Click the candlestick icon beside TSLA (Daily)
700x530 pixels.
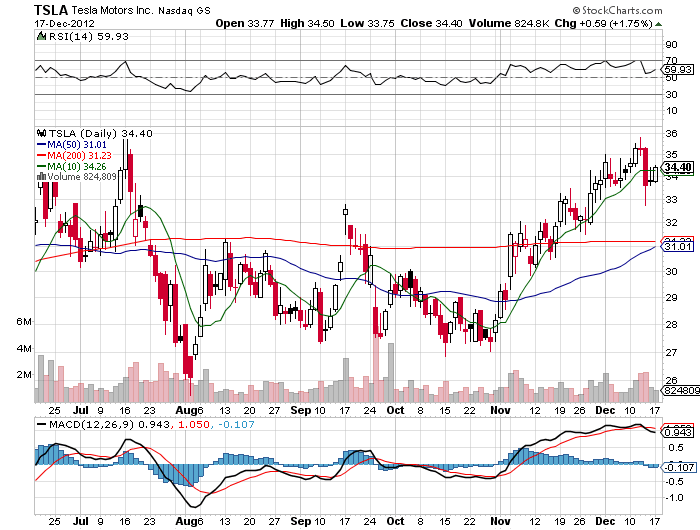(x=42, y=133)
